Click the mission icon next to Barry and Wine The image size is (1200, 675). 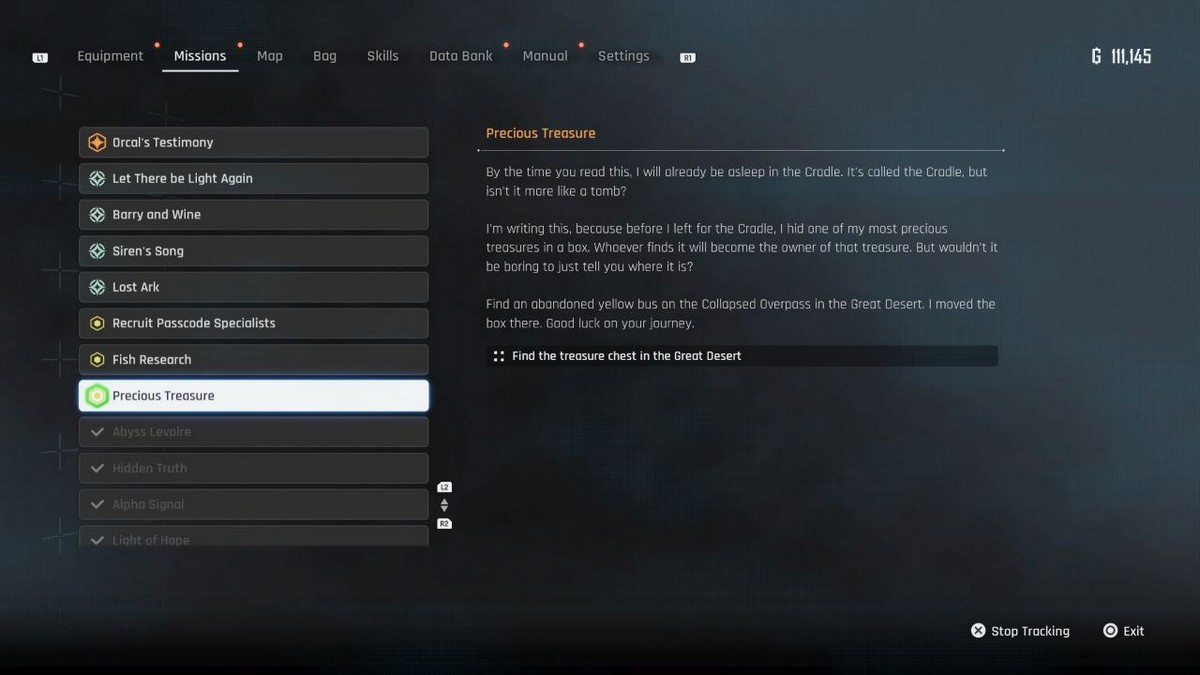pyautogui.click(x=97, y=215)
